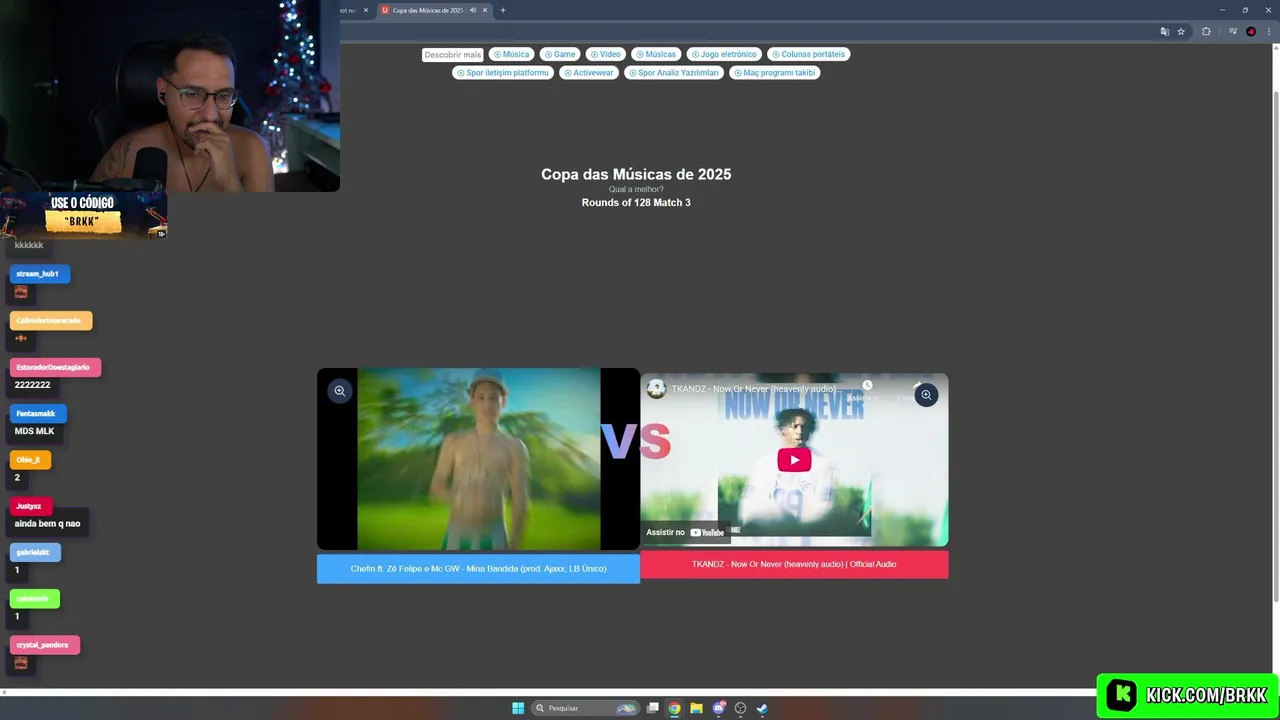The height and width of the screenshot is (720, 1280).
Task: Open Spor iletişim platformu tag
Action: coord(502,73)
